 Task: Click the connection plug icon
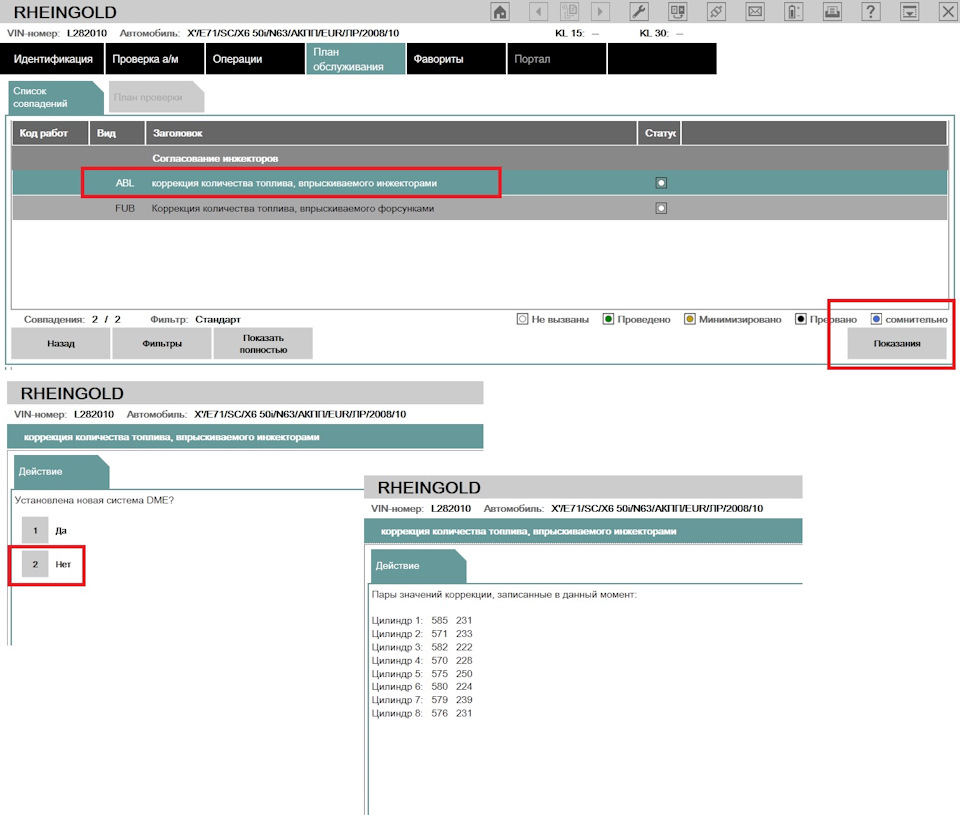pyautogui.click(x=716, y=12)
